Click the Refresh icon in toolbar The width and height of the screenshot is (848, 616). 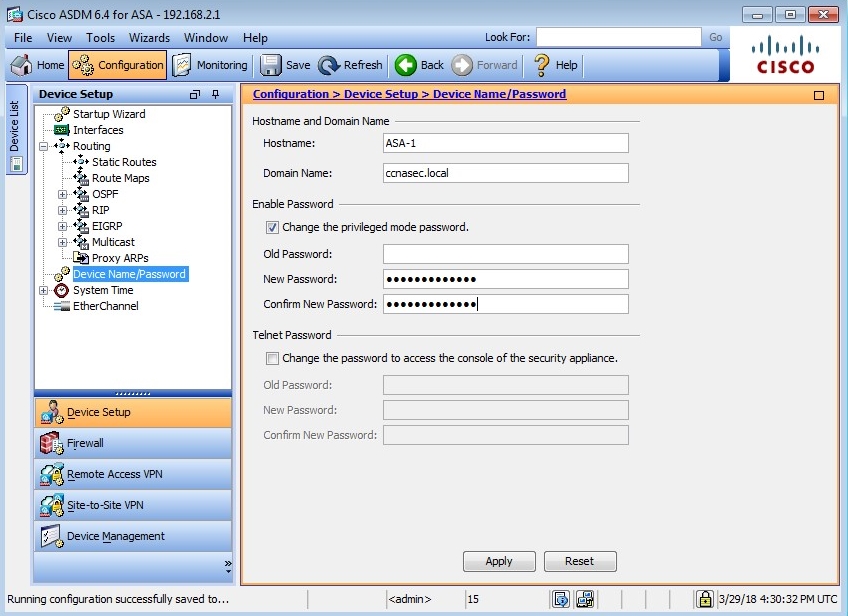[x=328, y=65]
